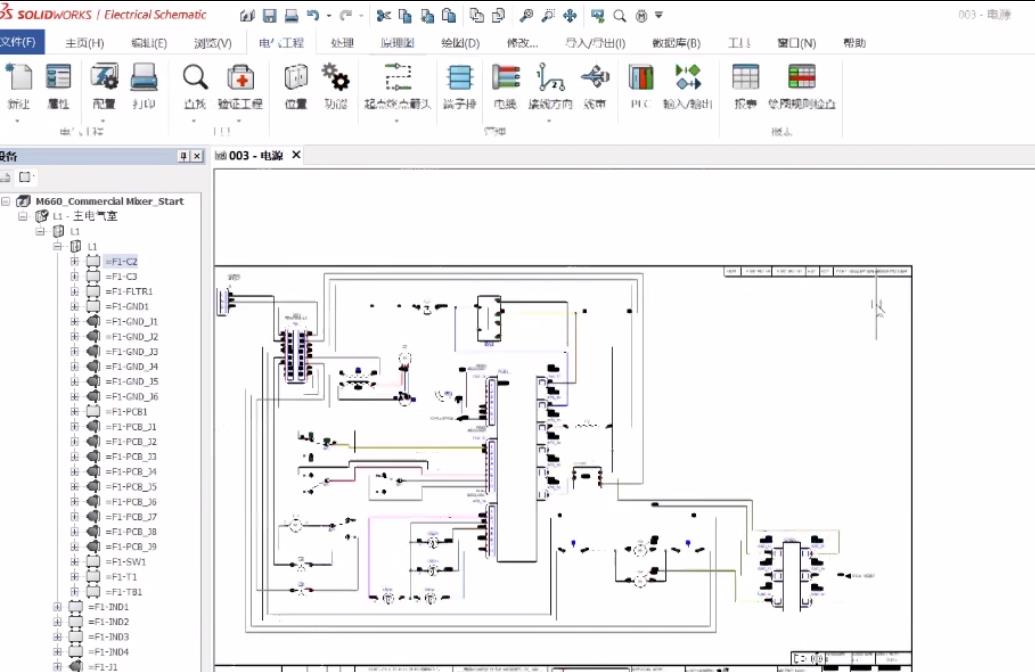The width and height of the screenshot is (1035, 672).
Task: Switch to the 电气工程 ribbon tab
Action: [281, 43]
